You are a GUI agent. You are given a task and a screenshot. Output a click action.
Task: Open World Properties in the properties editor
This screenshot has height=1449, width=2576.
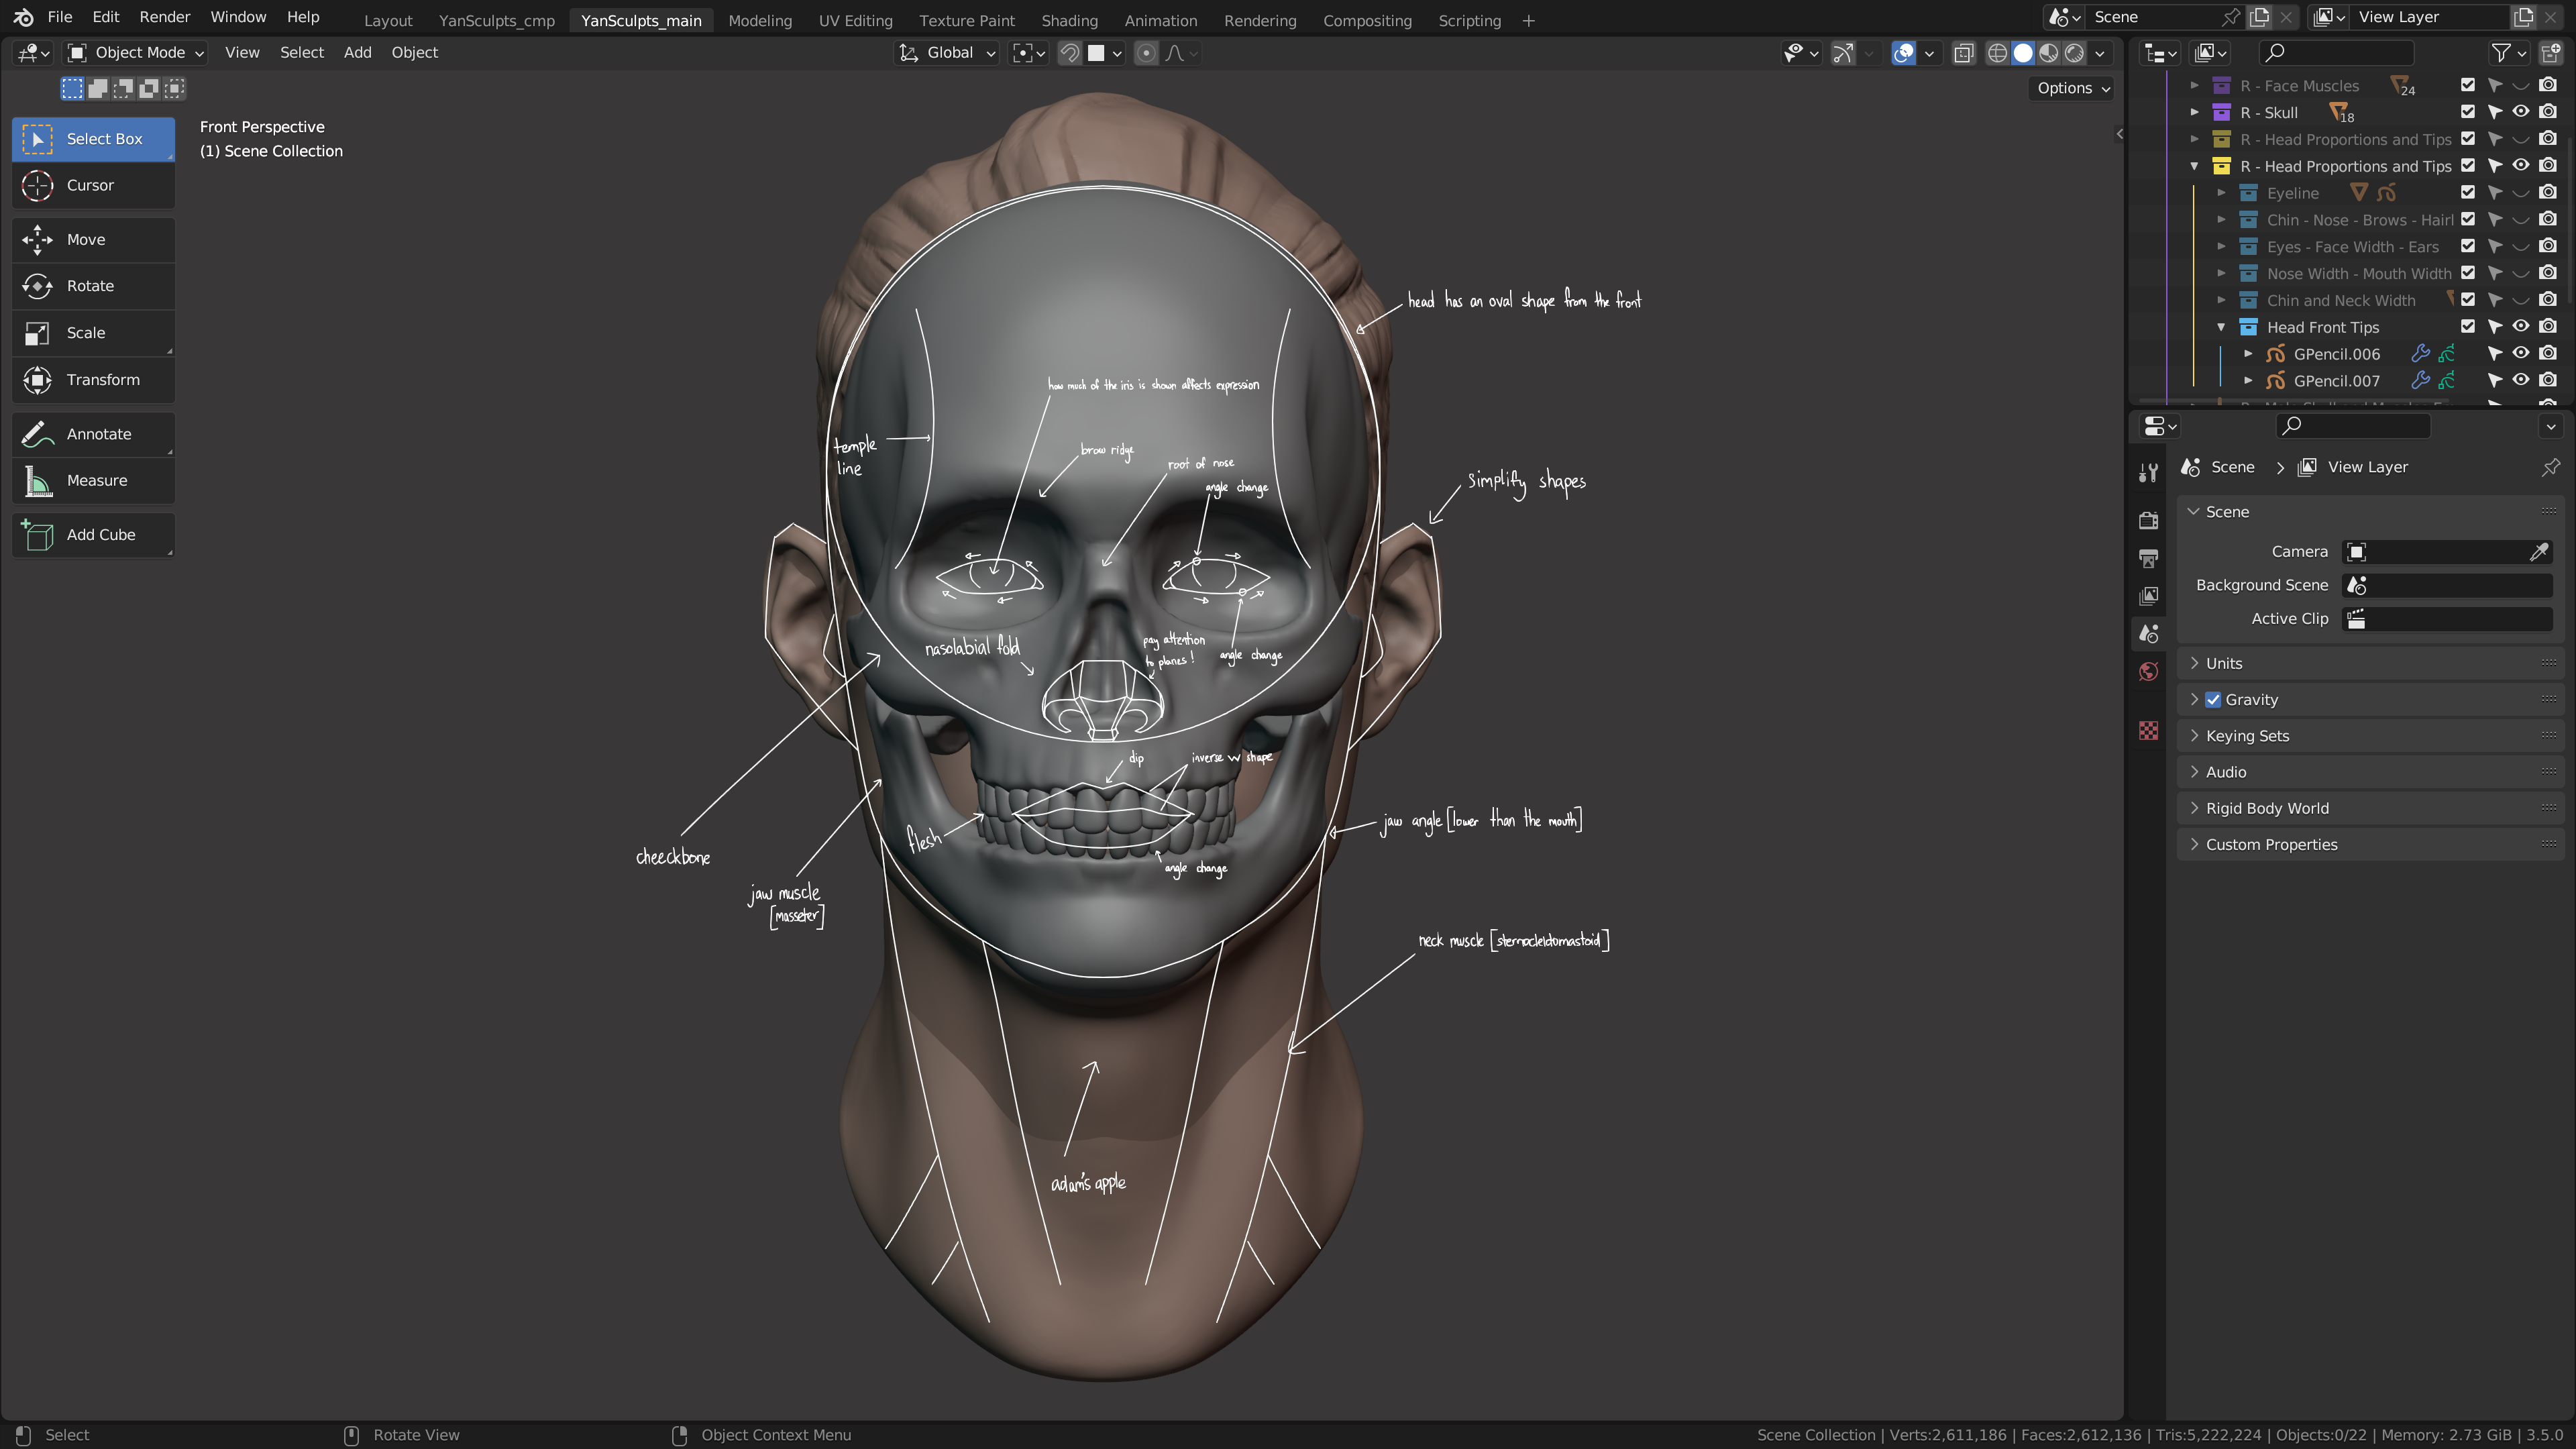click(2148, 671)
